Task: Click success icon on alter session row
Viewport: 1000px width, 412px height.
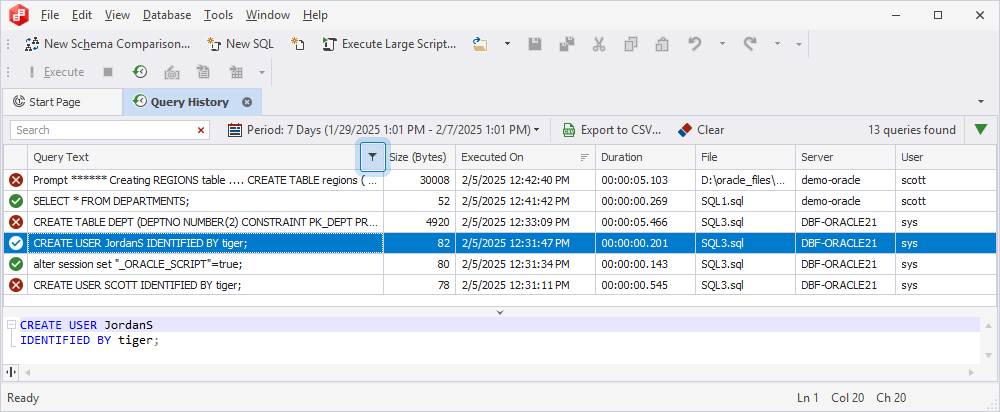Action: click(16, 263)
